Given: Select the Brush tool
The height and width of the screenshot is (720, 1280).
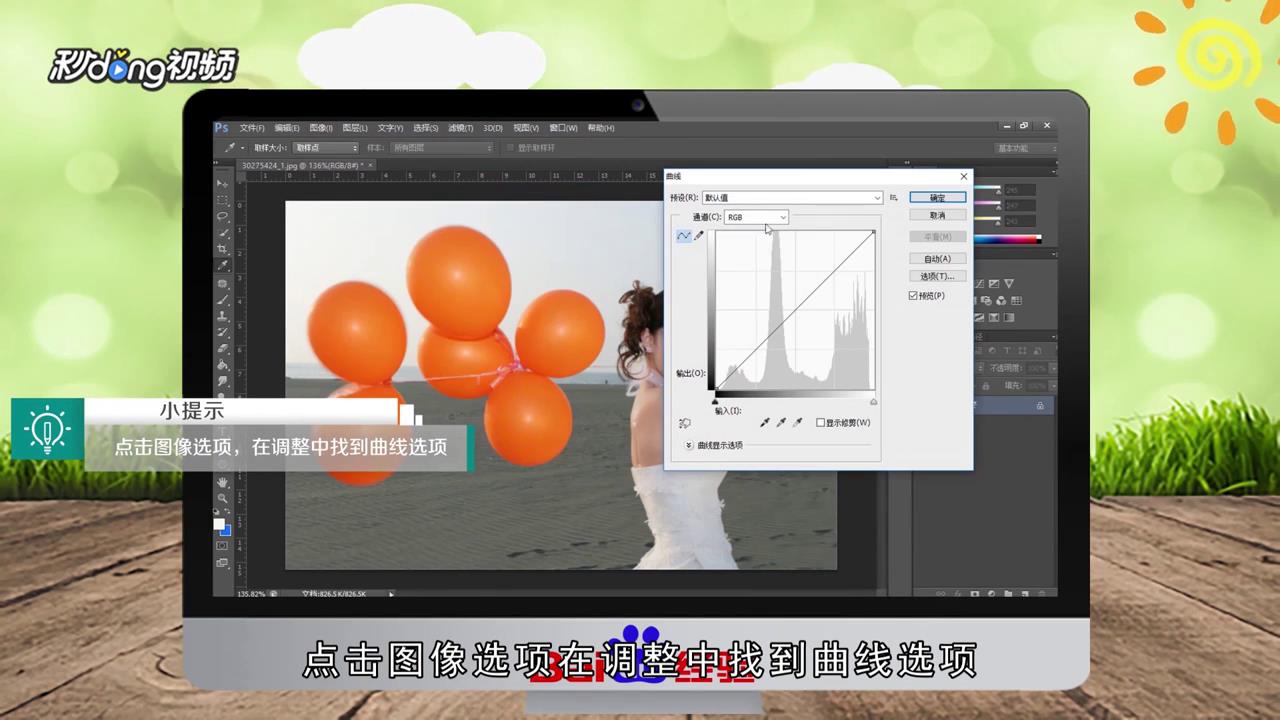Looking at the screenshot, I should pyautogui.click(x=223, y=300).
